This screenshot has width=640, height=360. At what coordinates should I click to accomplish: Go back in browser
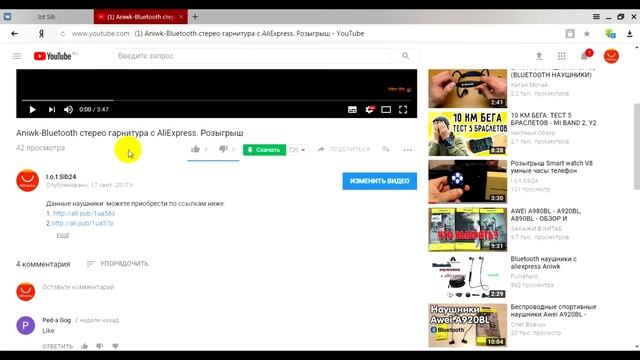15,33
